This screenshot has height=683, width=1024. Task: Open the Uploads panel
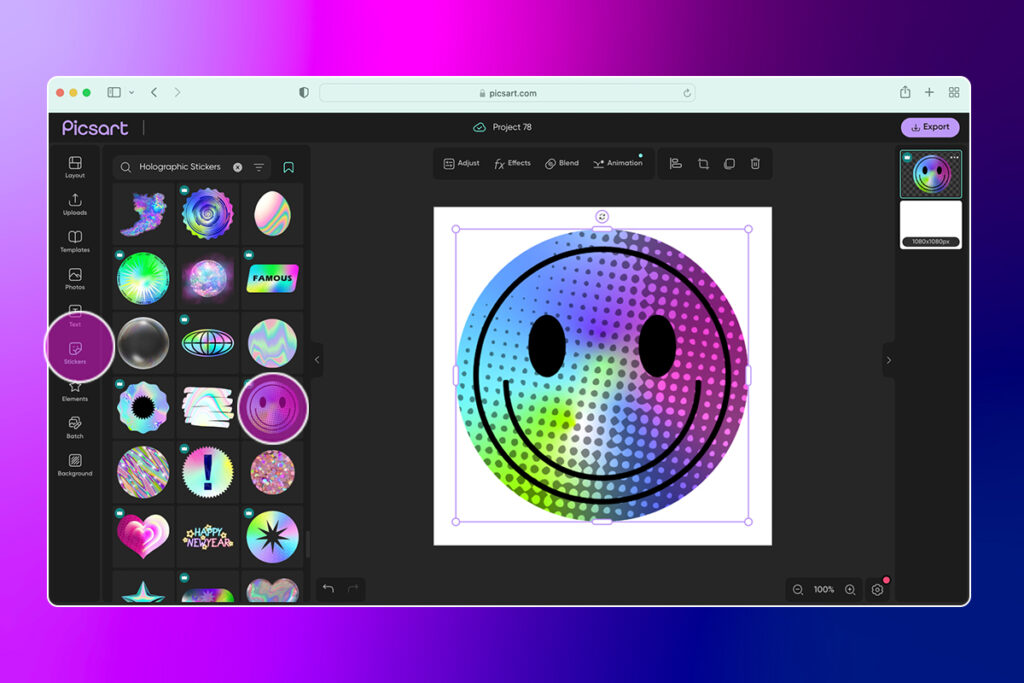(75, 206)
